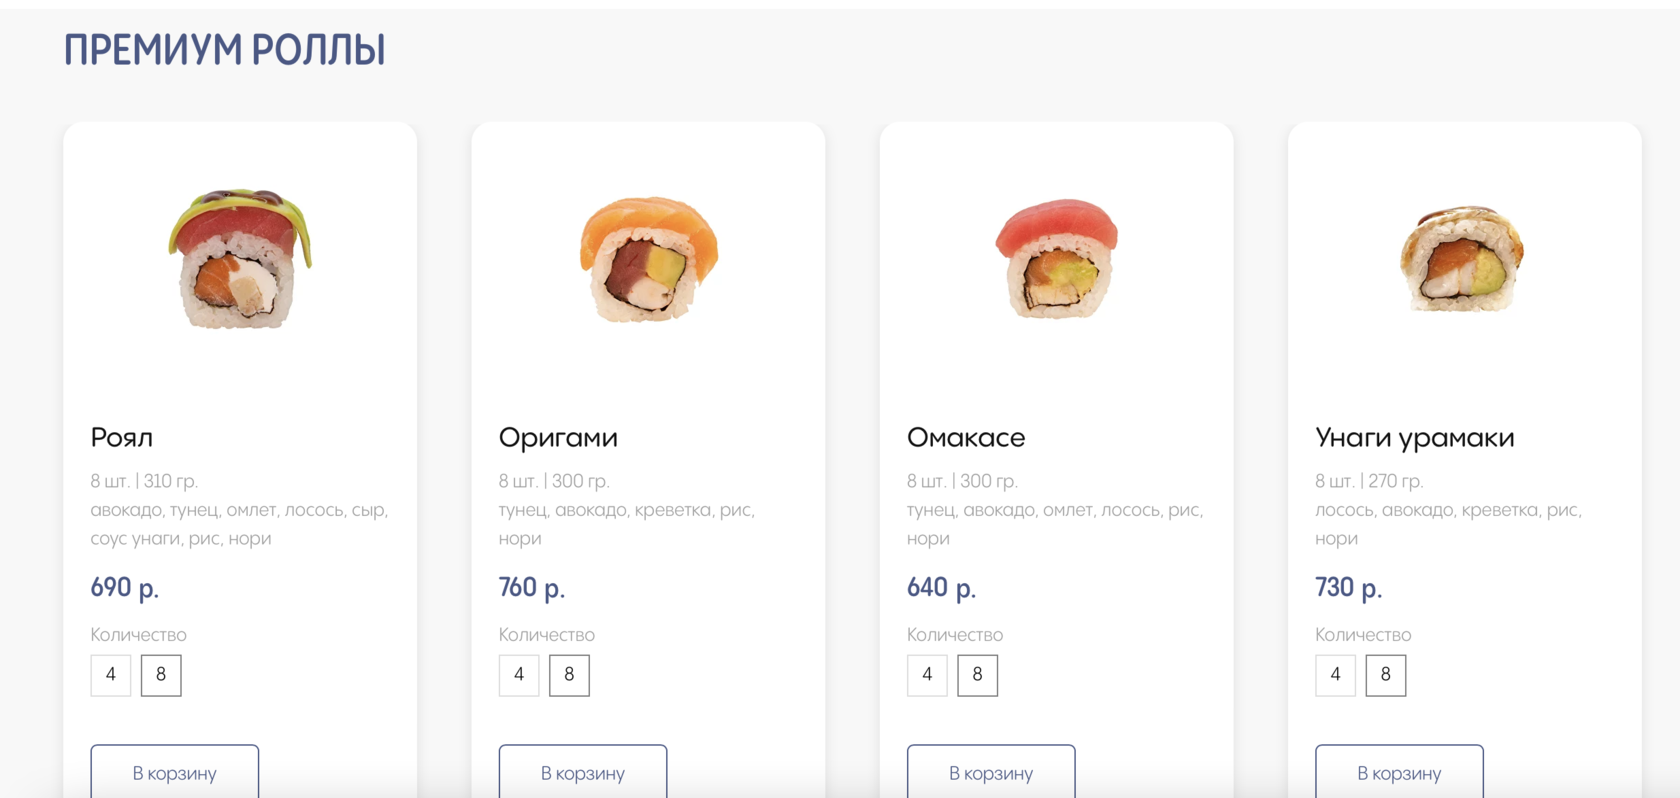The image size is (1680, 798).
Task: Select quantity 8 for Унаги урамаки
Action: tap(1385, 675)
